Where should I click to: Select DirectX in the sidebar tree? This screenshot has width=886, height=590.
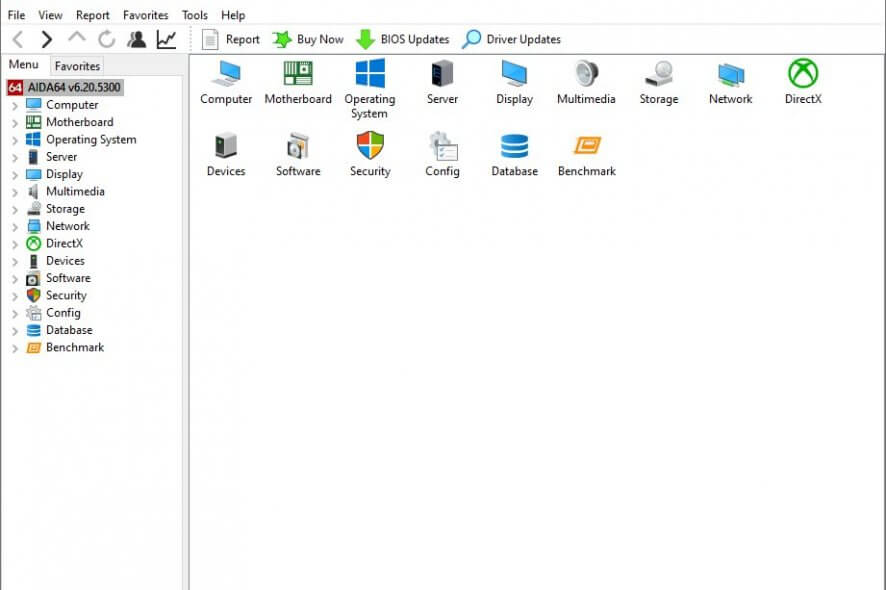(x=64, y=244)
